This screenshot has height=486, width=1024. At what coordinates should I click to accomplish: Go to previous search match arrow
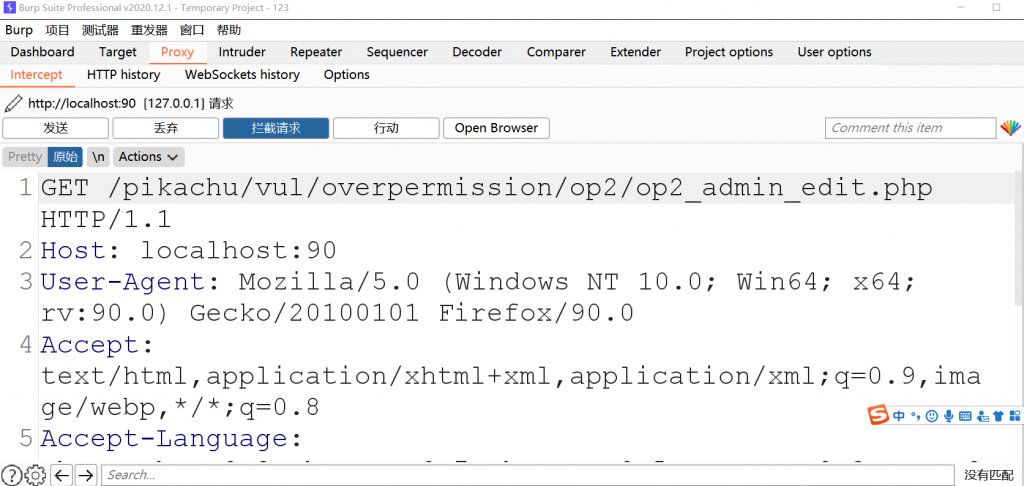click(x=61, y=475)
